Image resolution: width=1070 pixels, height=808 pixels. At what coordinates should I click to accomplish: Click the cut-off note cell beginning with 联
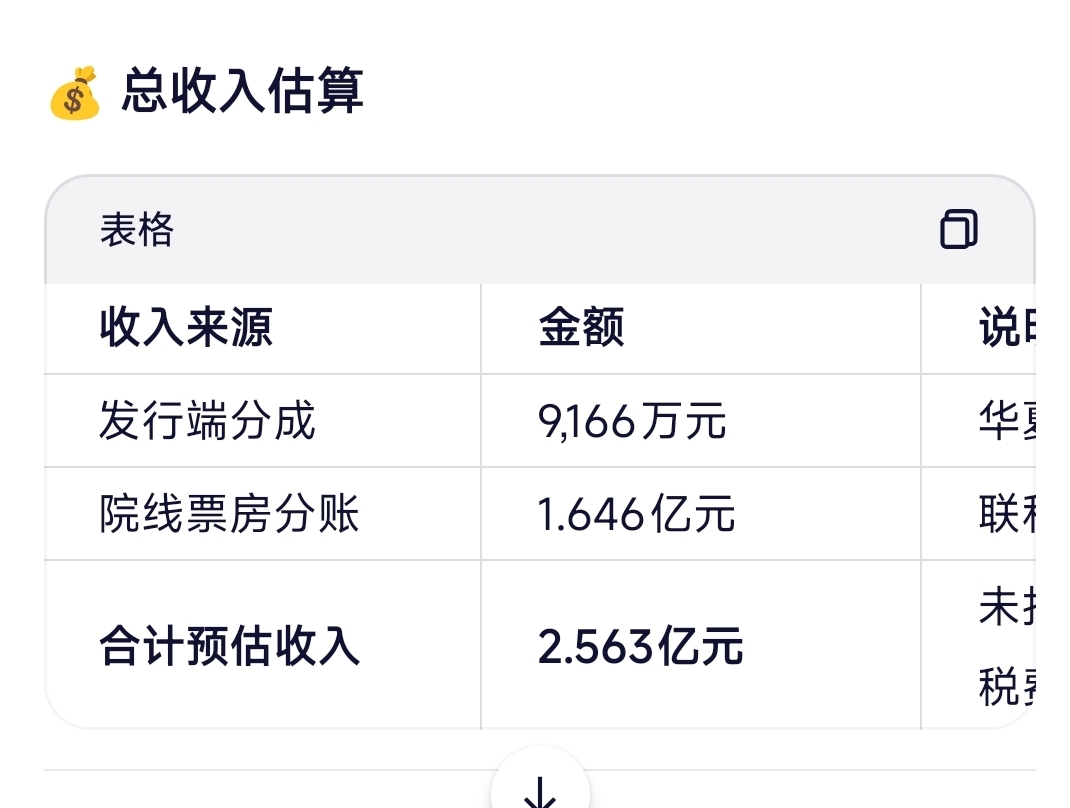click(x=1004, y=514)
